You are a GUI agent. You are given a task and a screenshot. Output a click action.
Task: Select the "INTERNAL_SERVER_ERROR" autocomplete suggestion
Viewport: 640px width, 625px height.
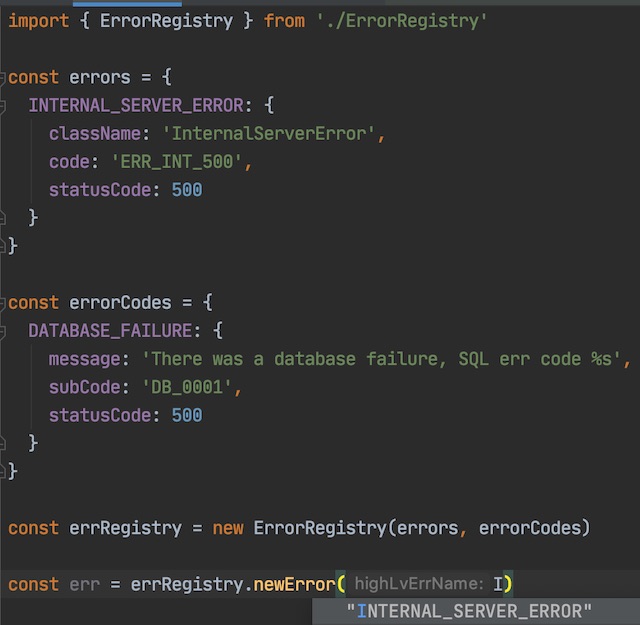[x=476, y=612]
